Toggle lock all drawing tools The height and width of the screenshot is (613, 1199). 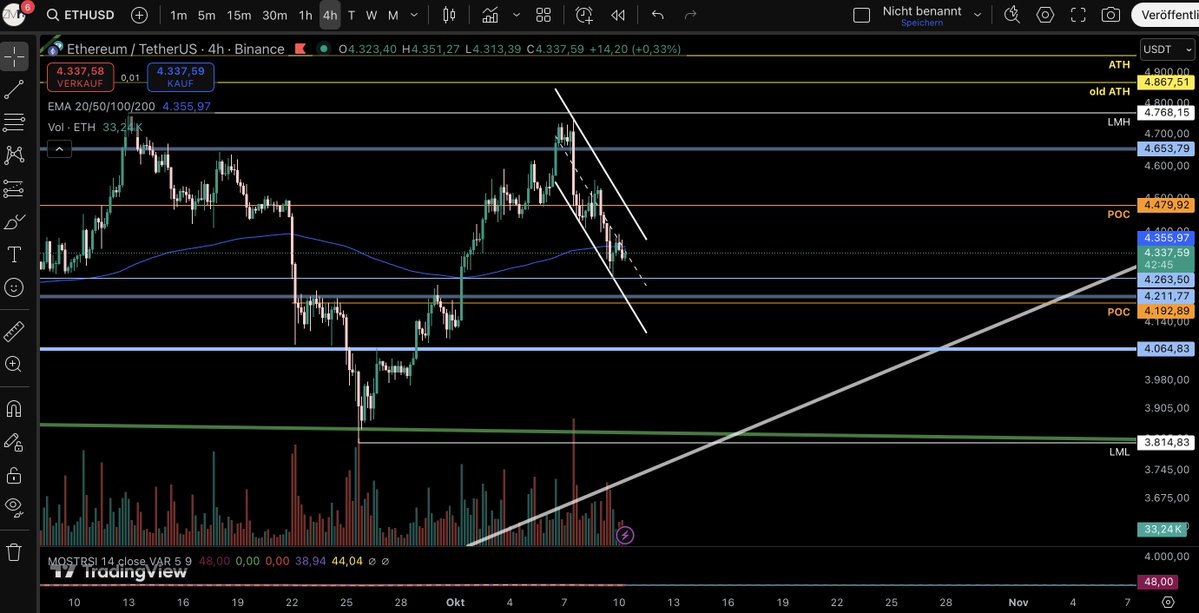(x=14, y=474)
